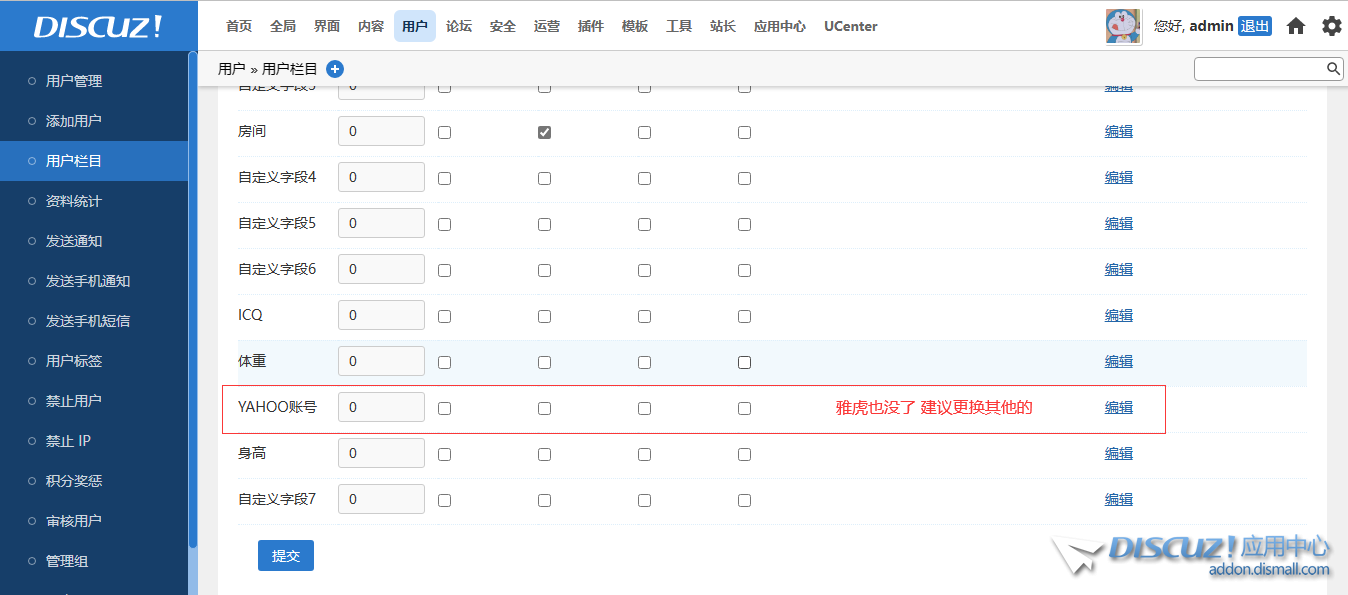1348x595 pixels.
Task: Click the blue plus icon beside 用户栏目
Action: click(335, 69)
